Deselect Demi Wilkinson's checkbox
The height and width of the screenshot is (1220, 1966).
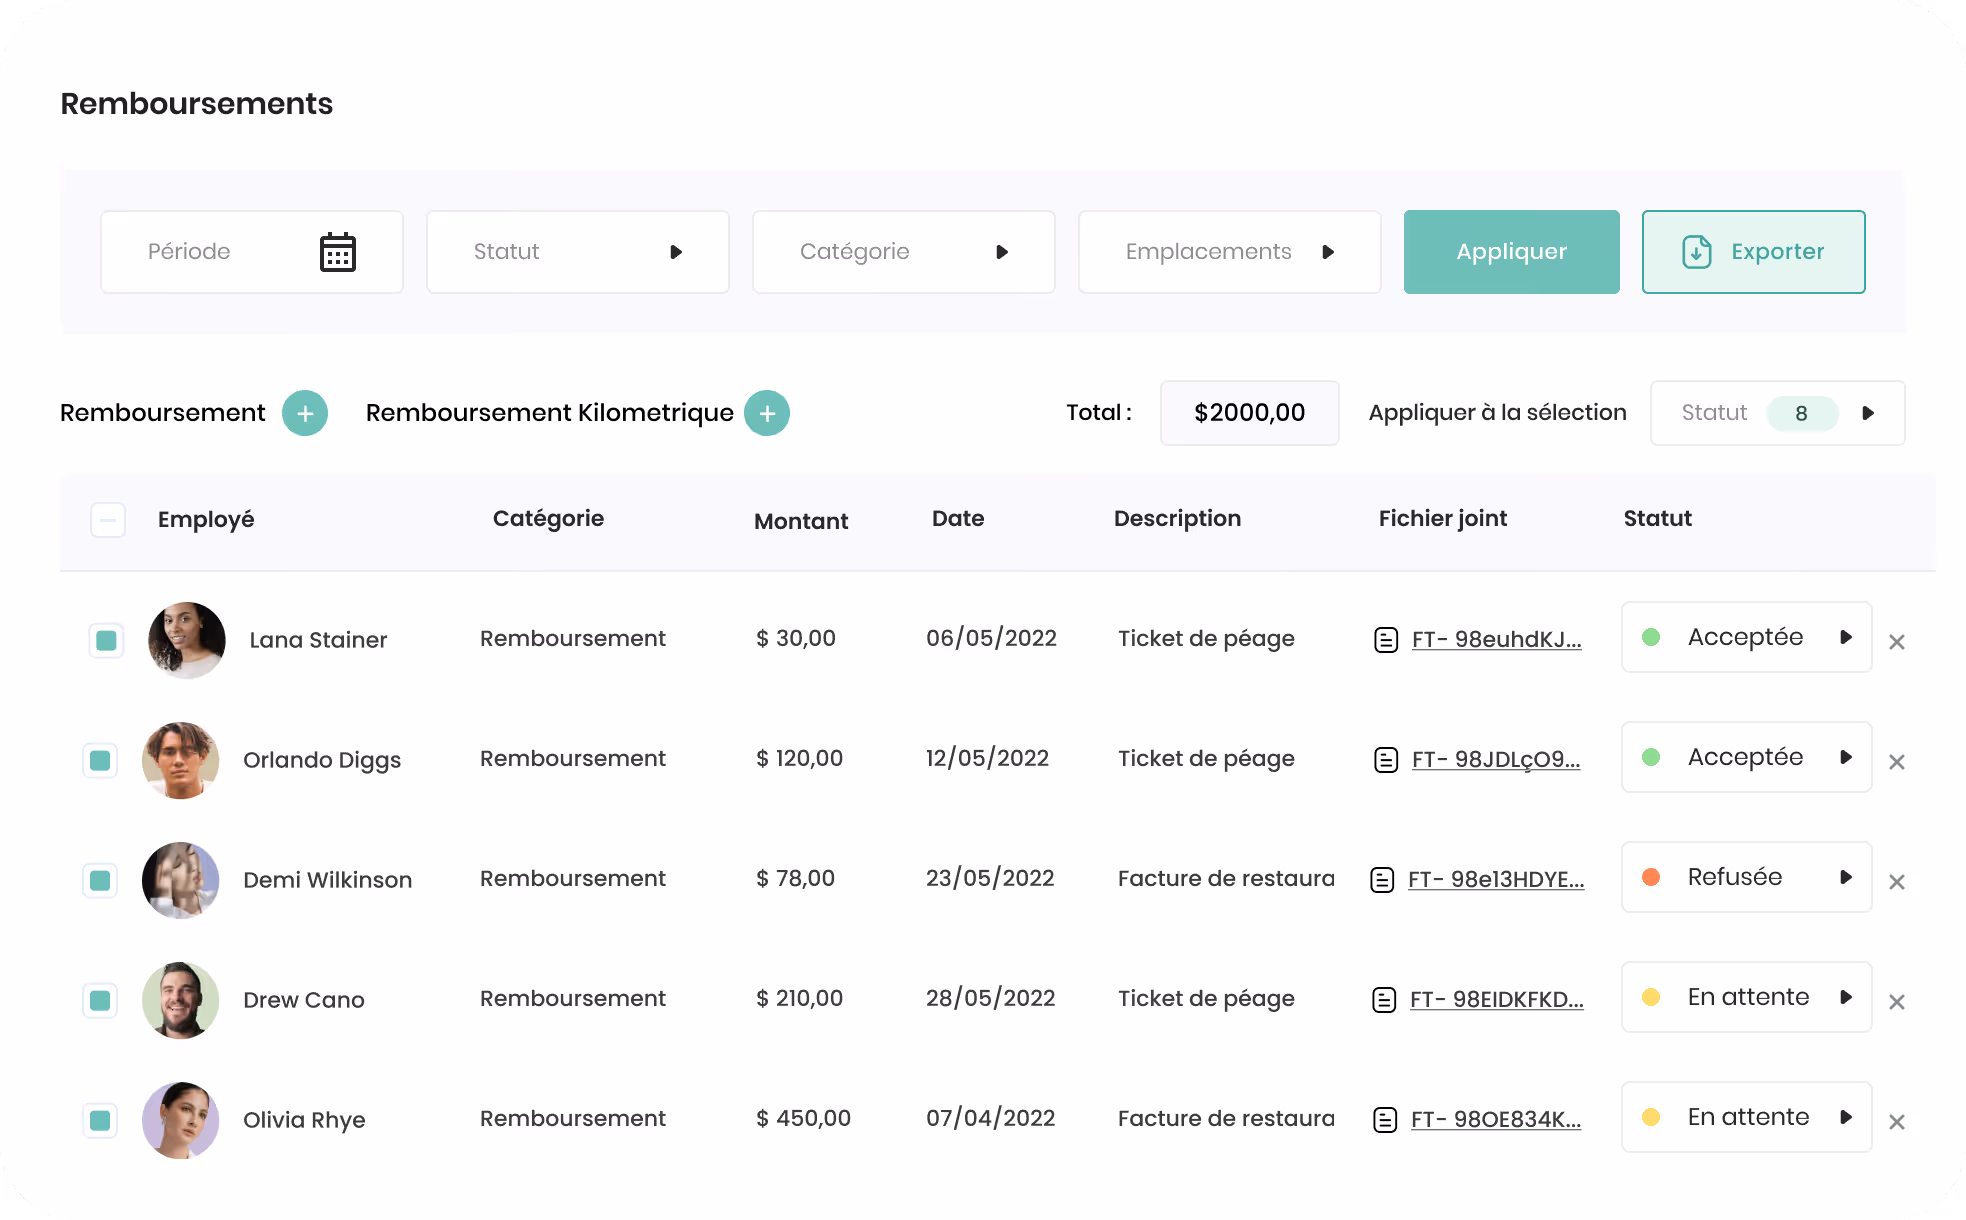(100, 880)
